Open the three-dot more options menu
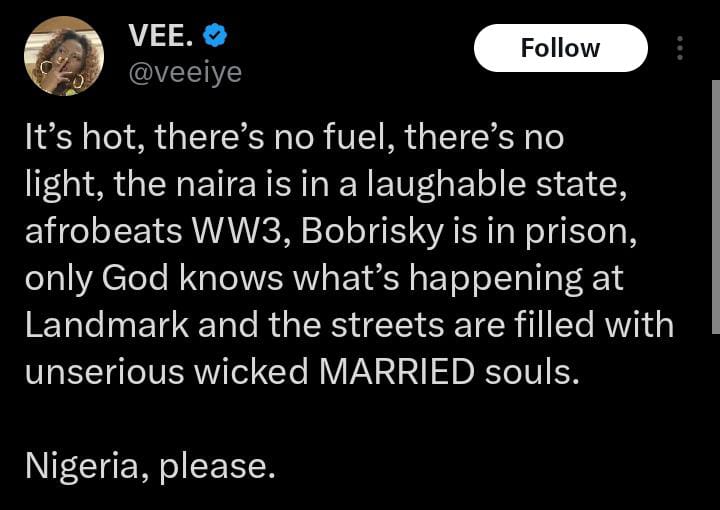Screen dimensions: 720x510 [681, 48]
